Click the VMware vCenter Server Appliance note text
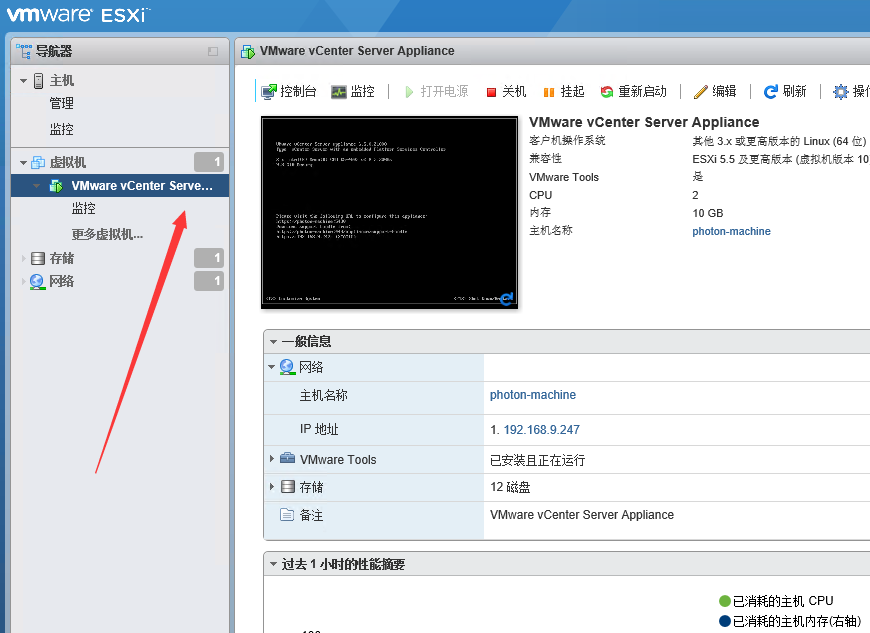Screen dimensions: 870x633 tap(582, 515)
